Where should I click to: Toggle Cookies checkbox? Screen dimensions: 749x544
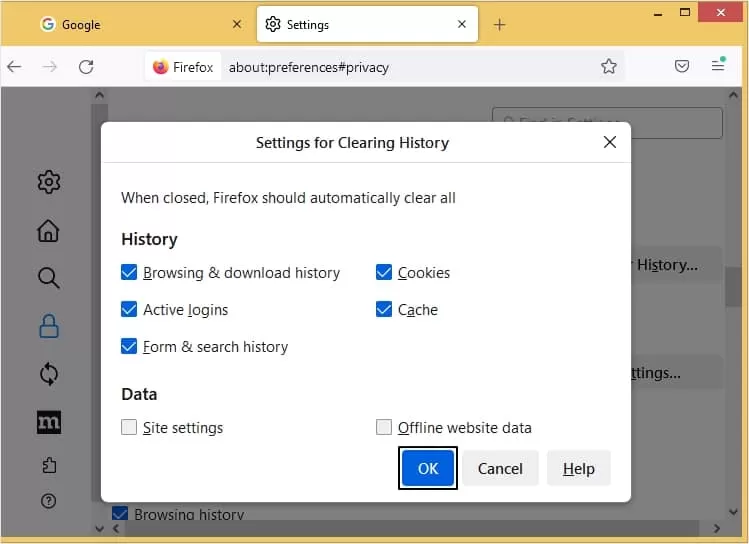pos(384,272)
